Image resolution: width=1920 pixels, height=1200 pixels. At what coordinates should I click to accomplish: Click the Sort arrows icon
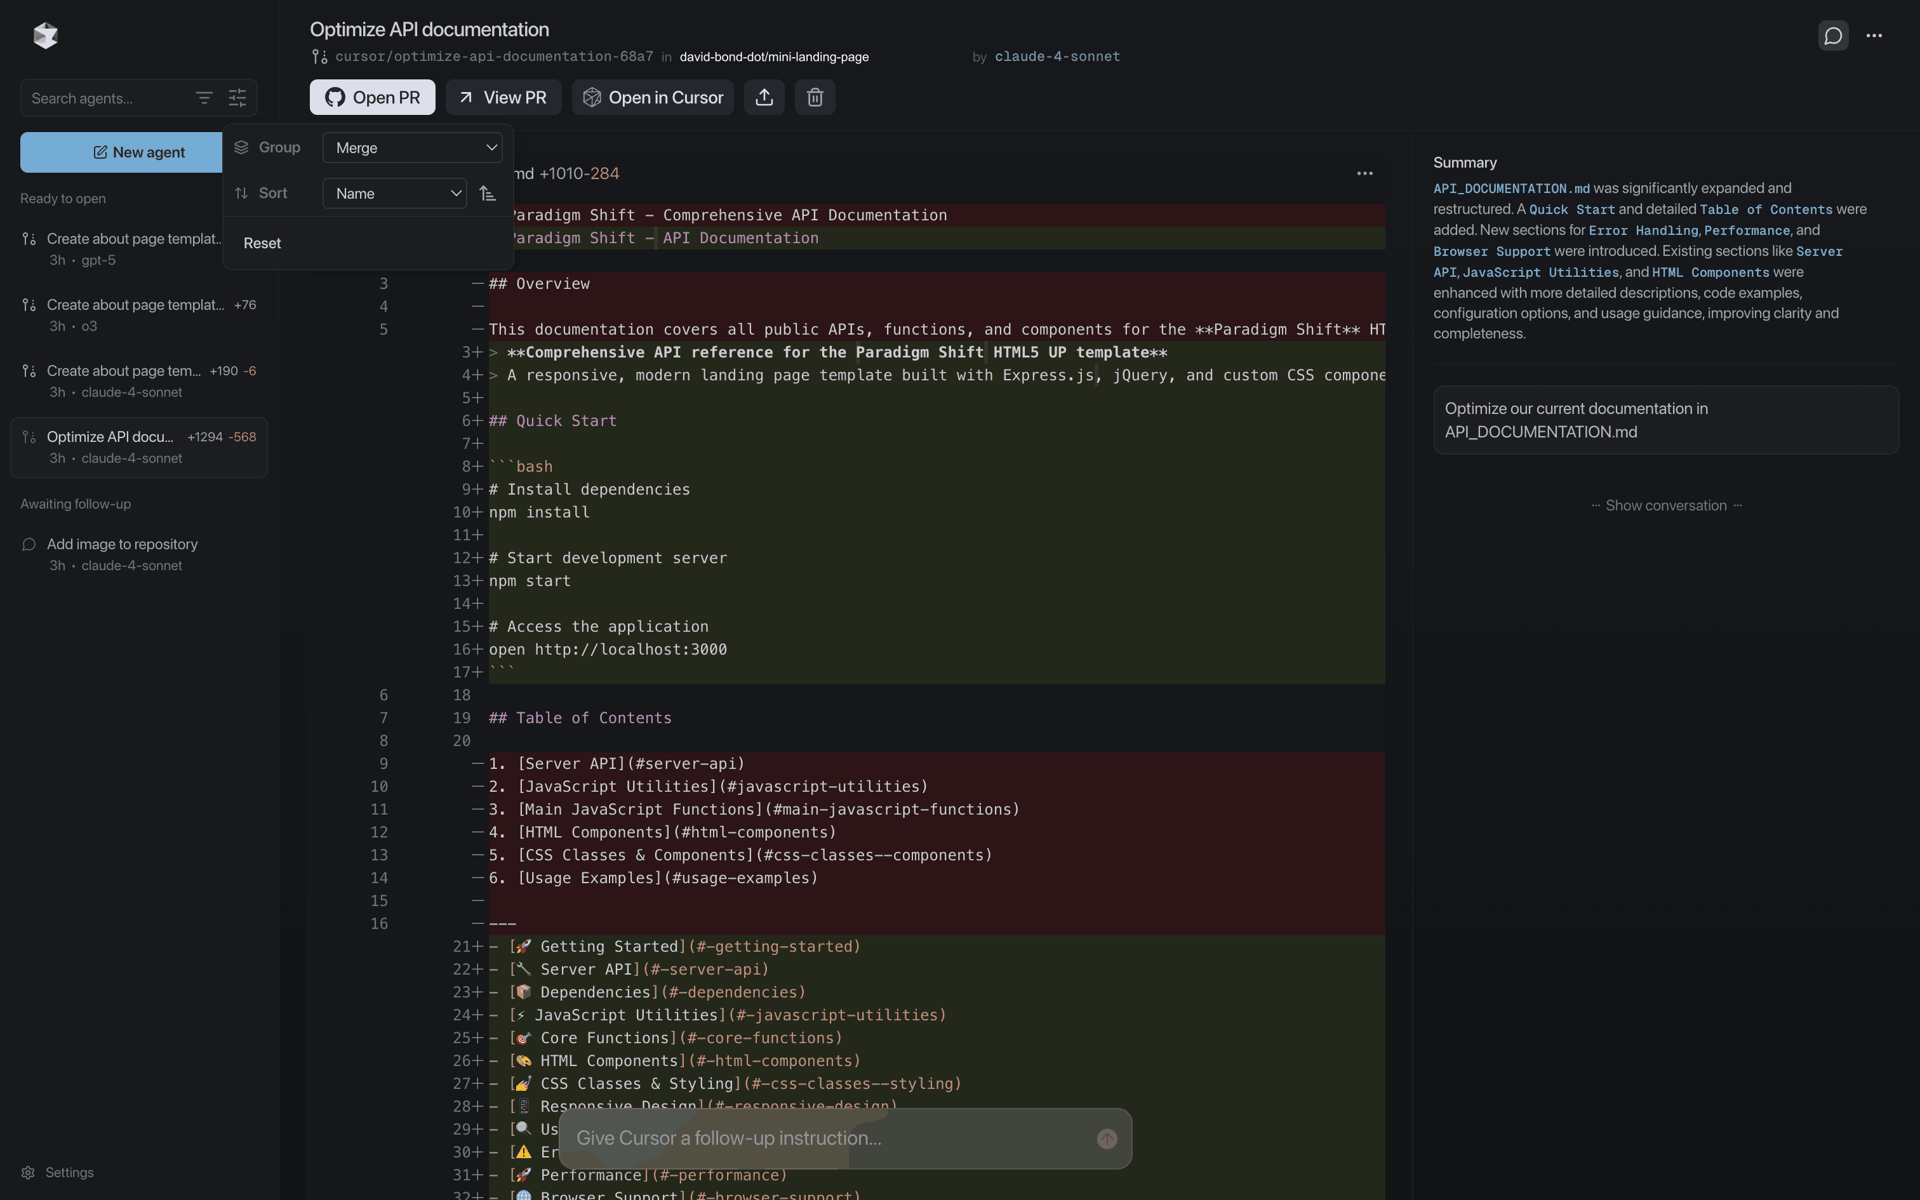click(241, 193)
